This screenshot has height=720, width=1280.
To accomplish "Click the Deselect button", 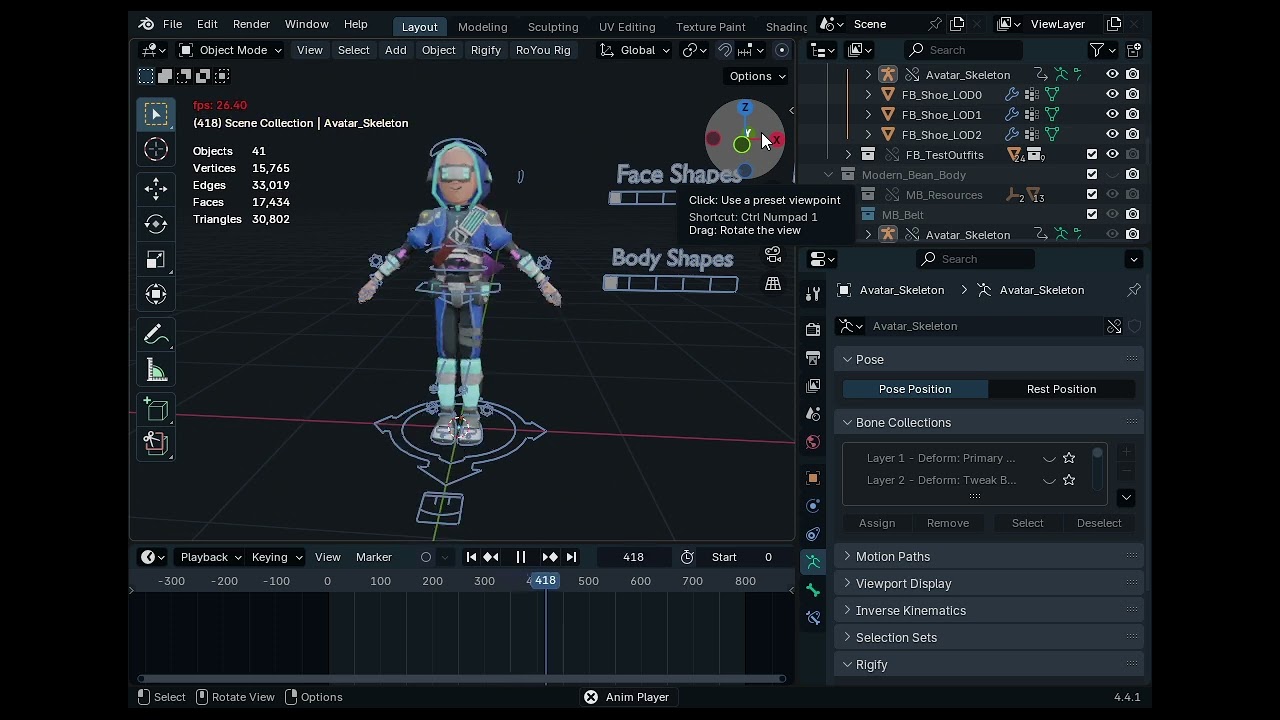I will point(1099,523).
